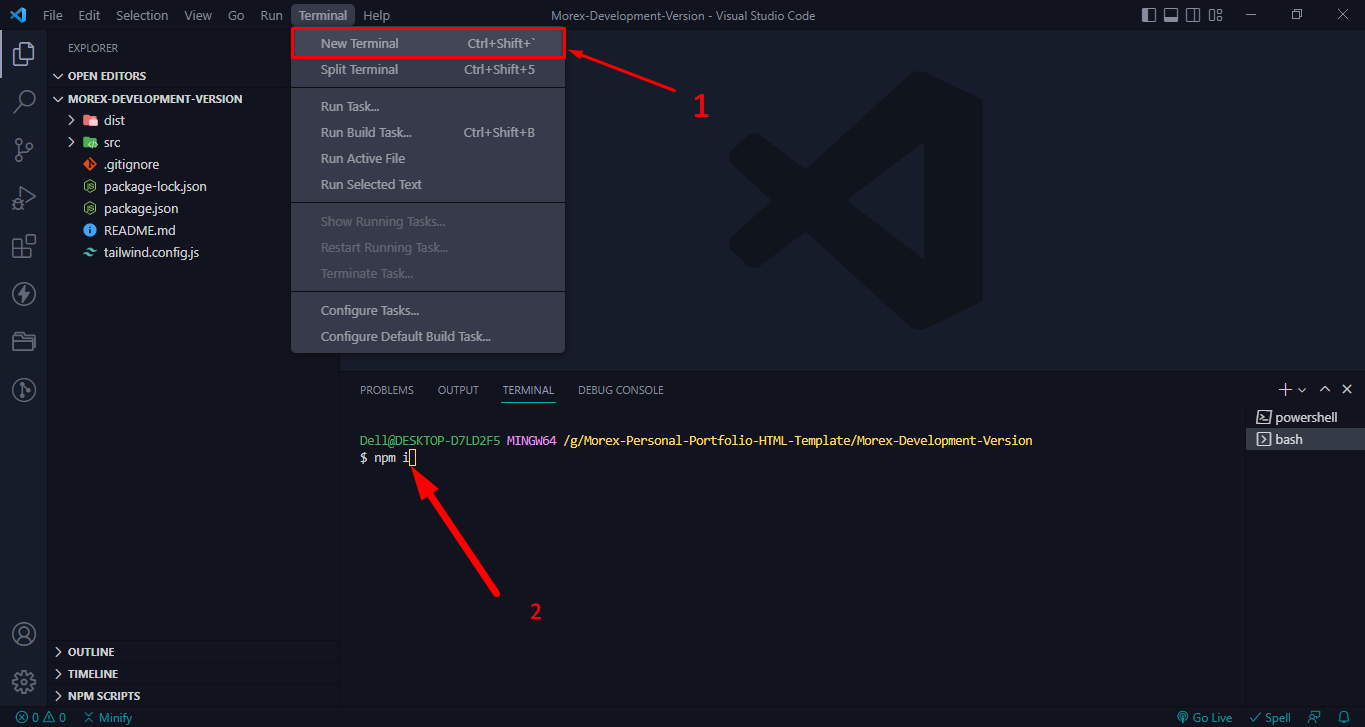Close the terminal panel with the X icon
The height and width of the screenshot is (727, 1365).
[1347, 389]
